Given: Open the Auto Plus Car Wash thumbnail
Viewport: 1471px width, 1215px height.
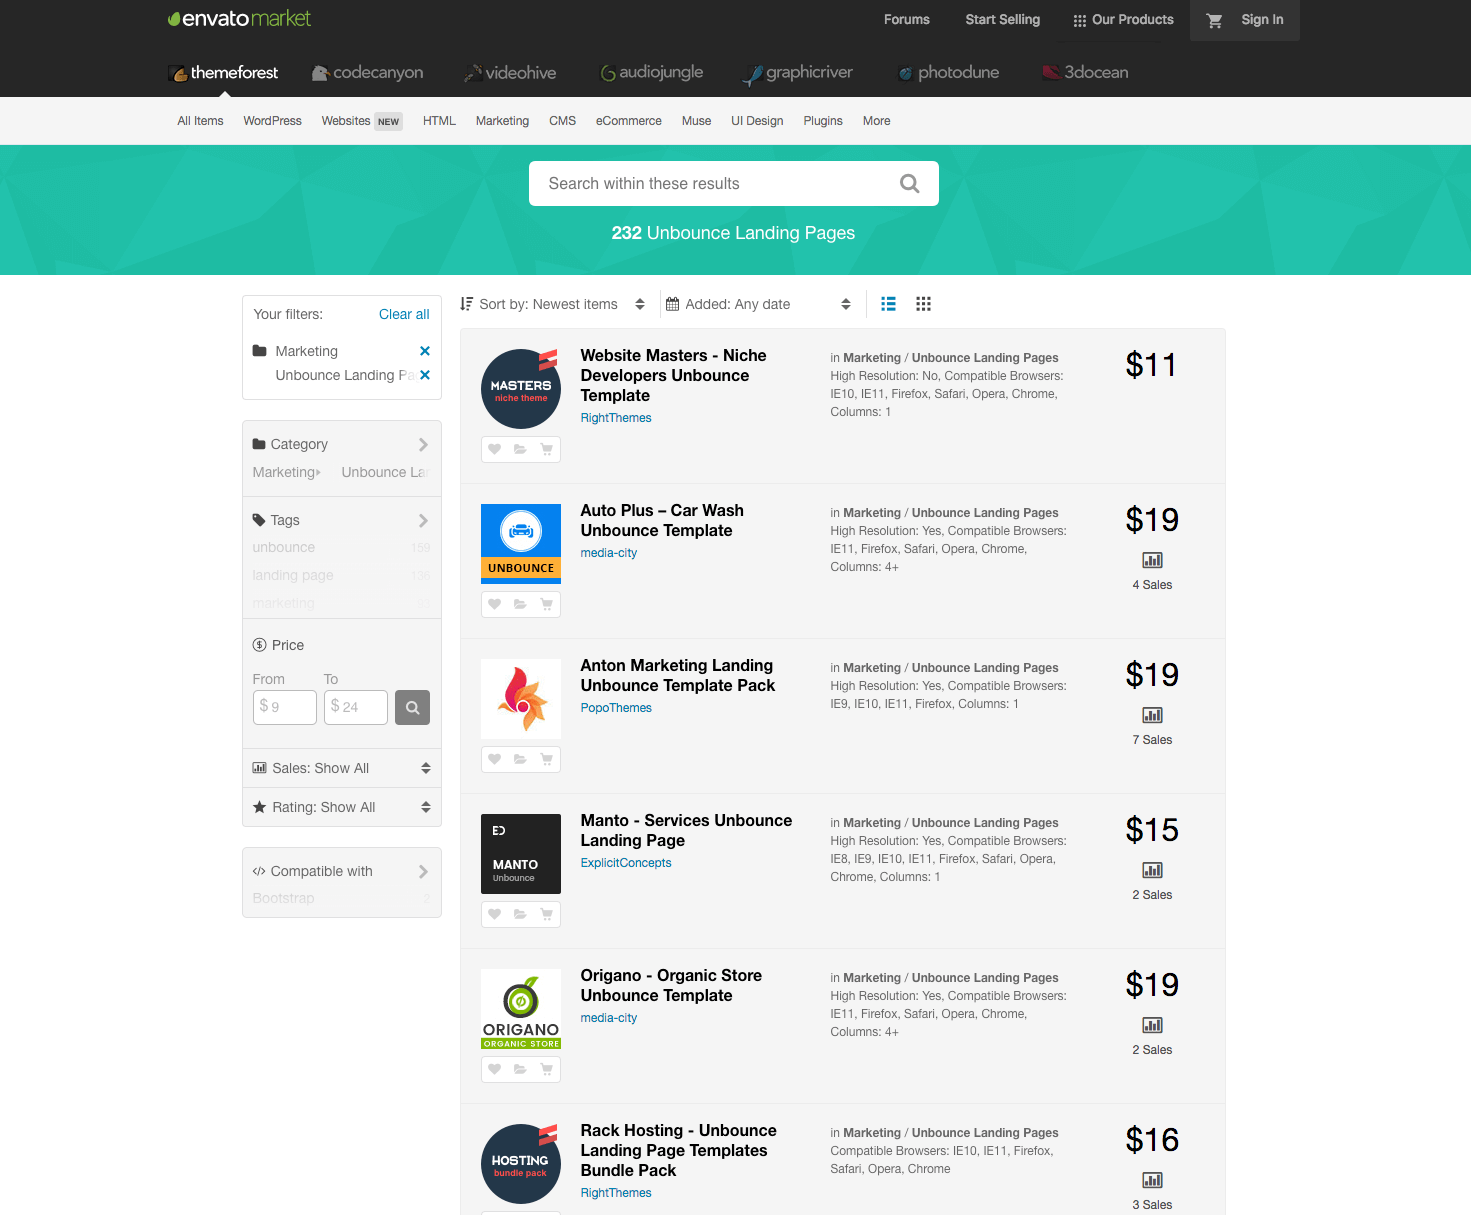Looking at the screenshot, I should point(521,544).
